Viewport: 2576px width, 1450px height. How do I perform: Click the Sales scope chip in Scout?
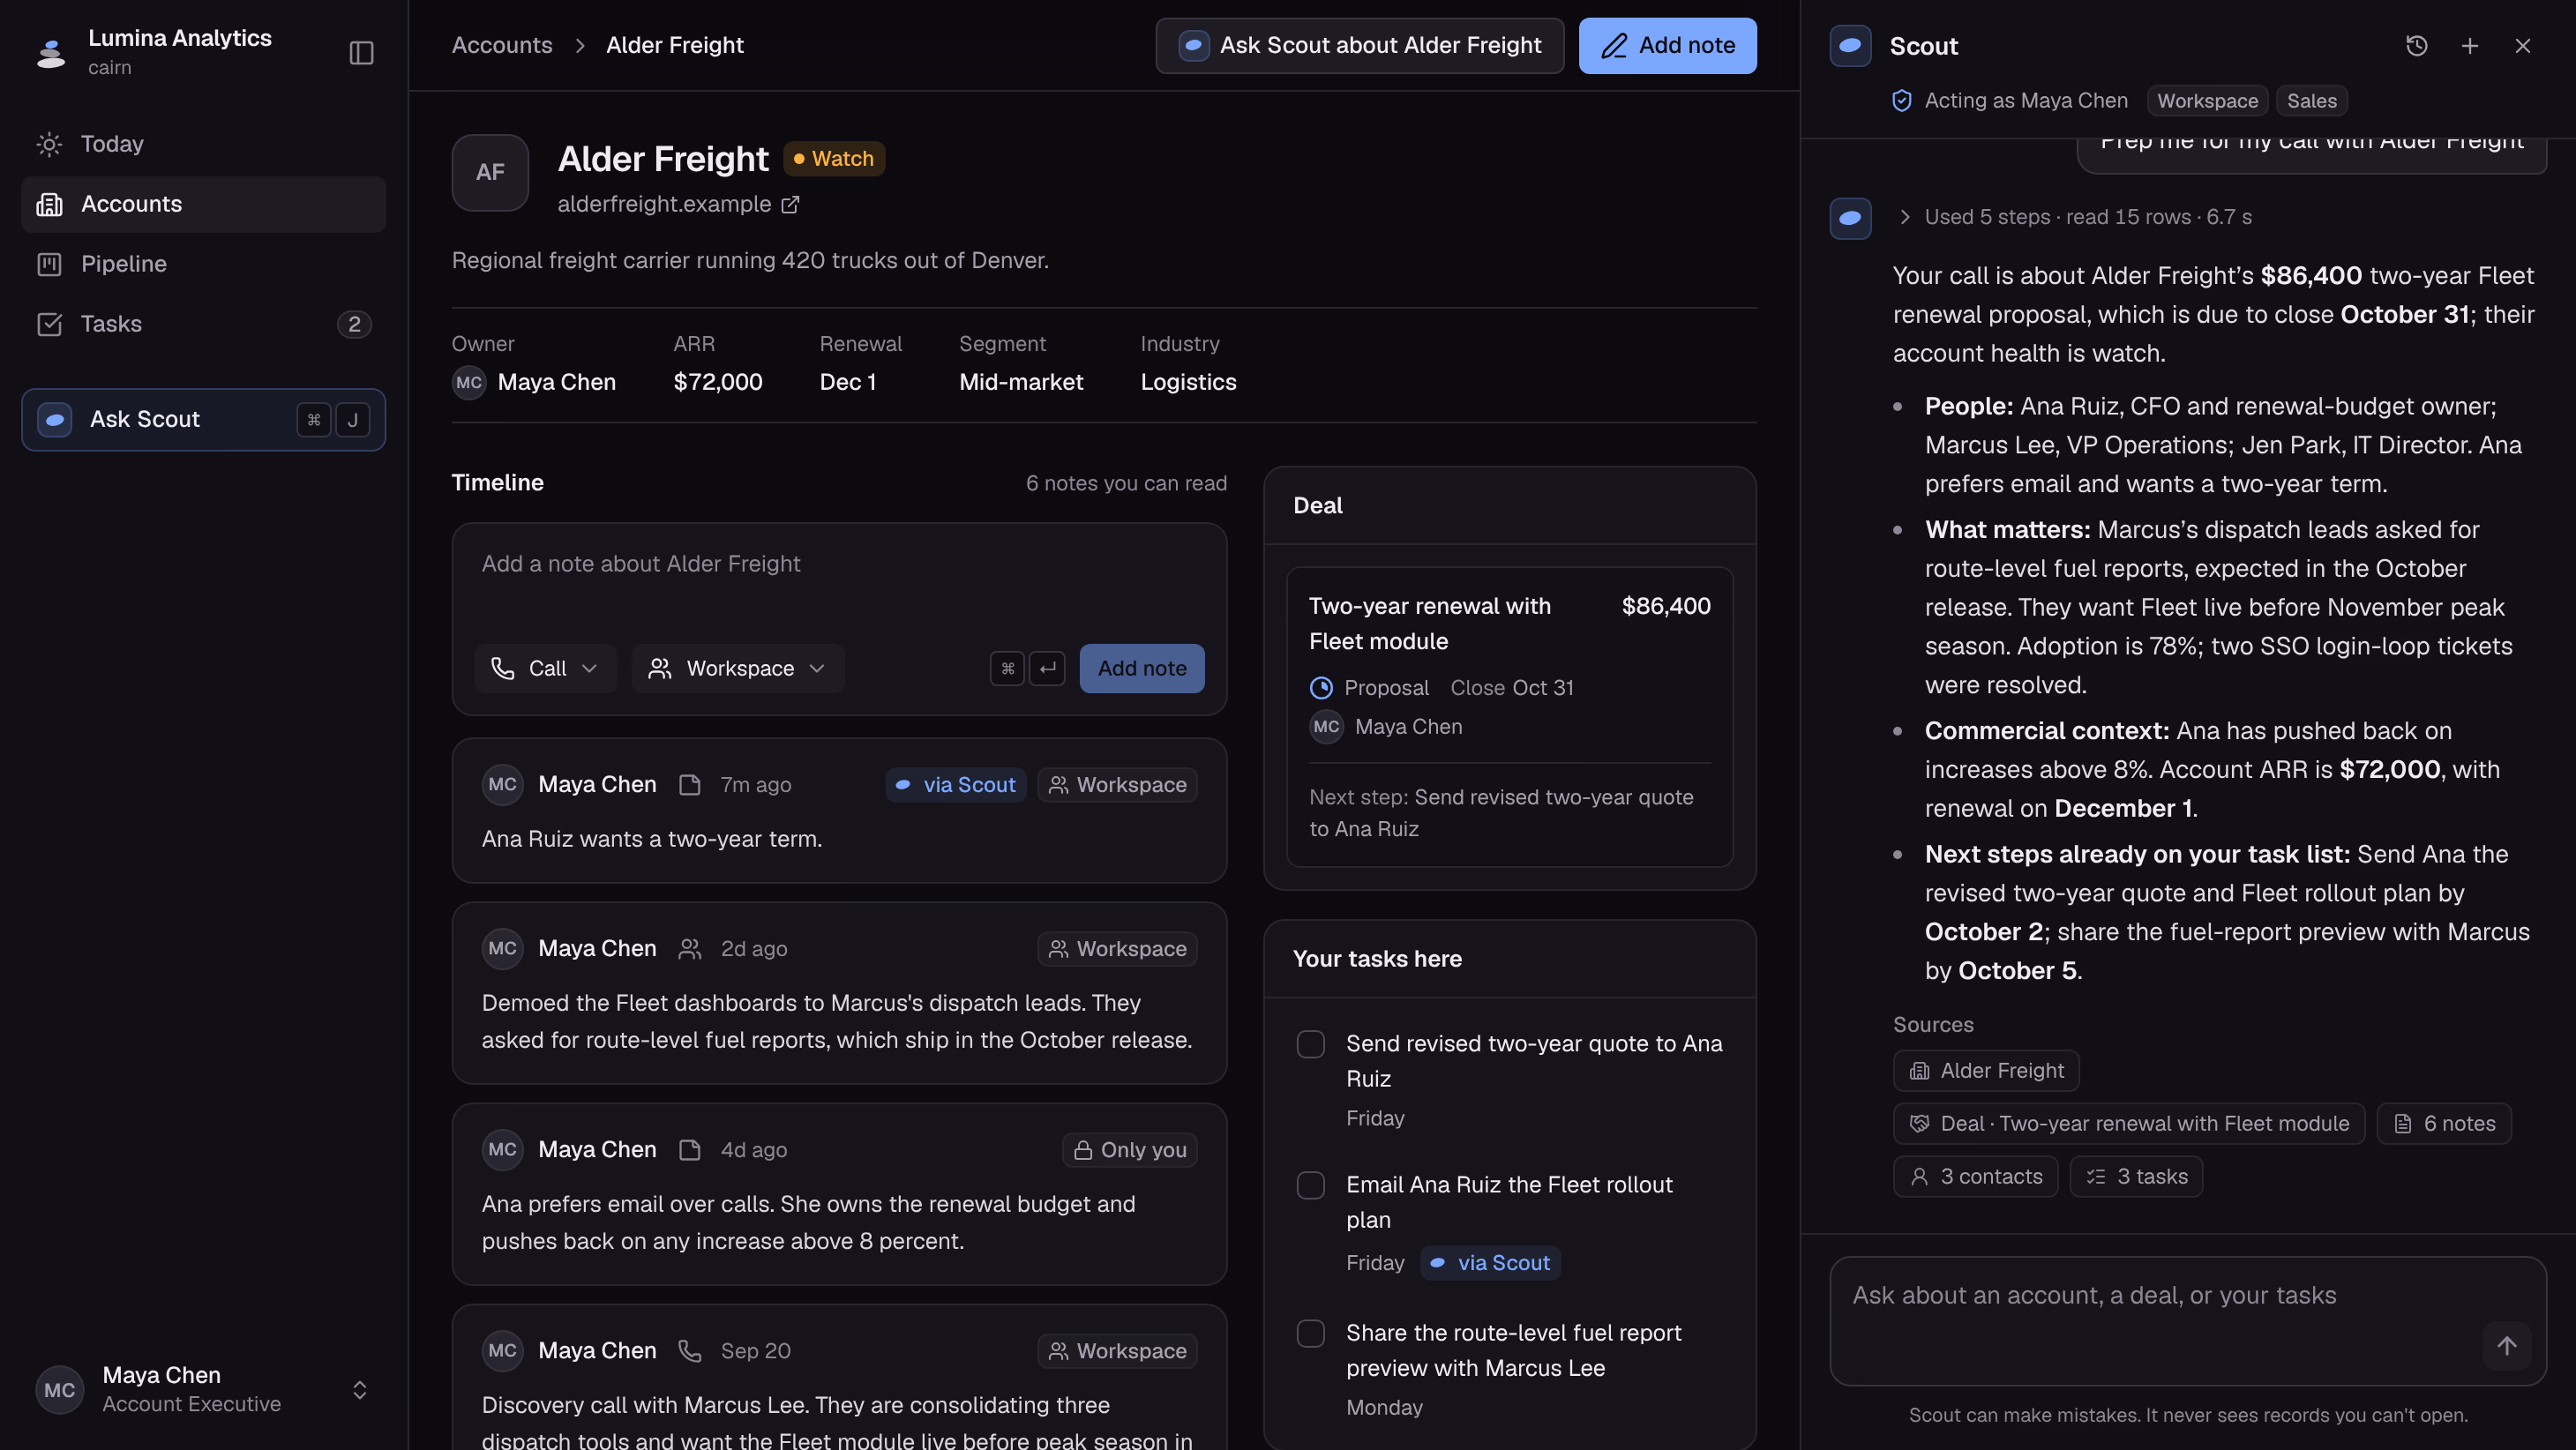[x=2311, y=100]
